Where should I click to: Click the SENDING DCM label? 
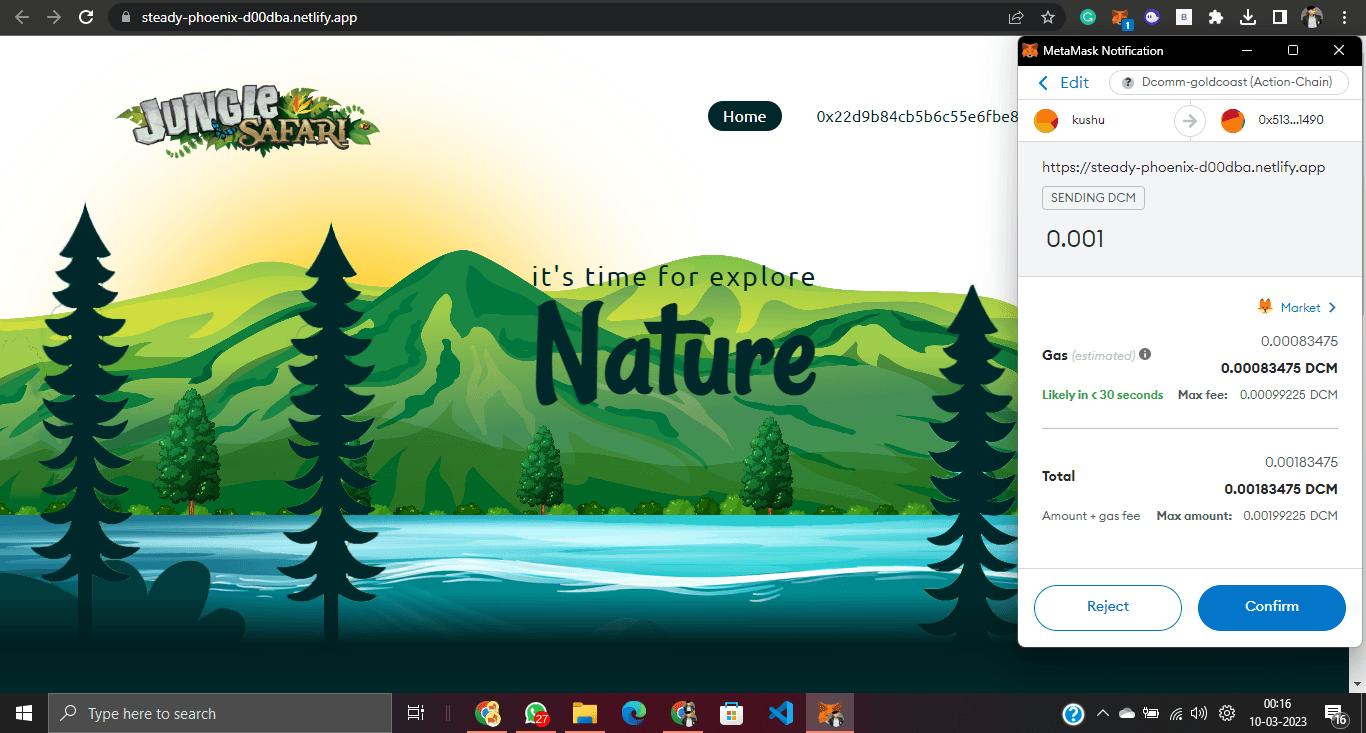1093,198
